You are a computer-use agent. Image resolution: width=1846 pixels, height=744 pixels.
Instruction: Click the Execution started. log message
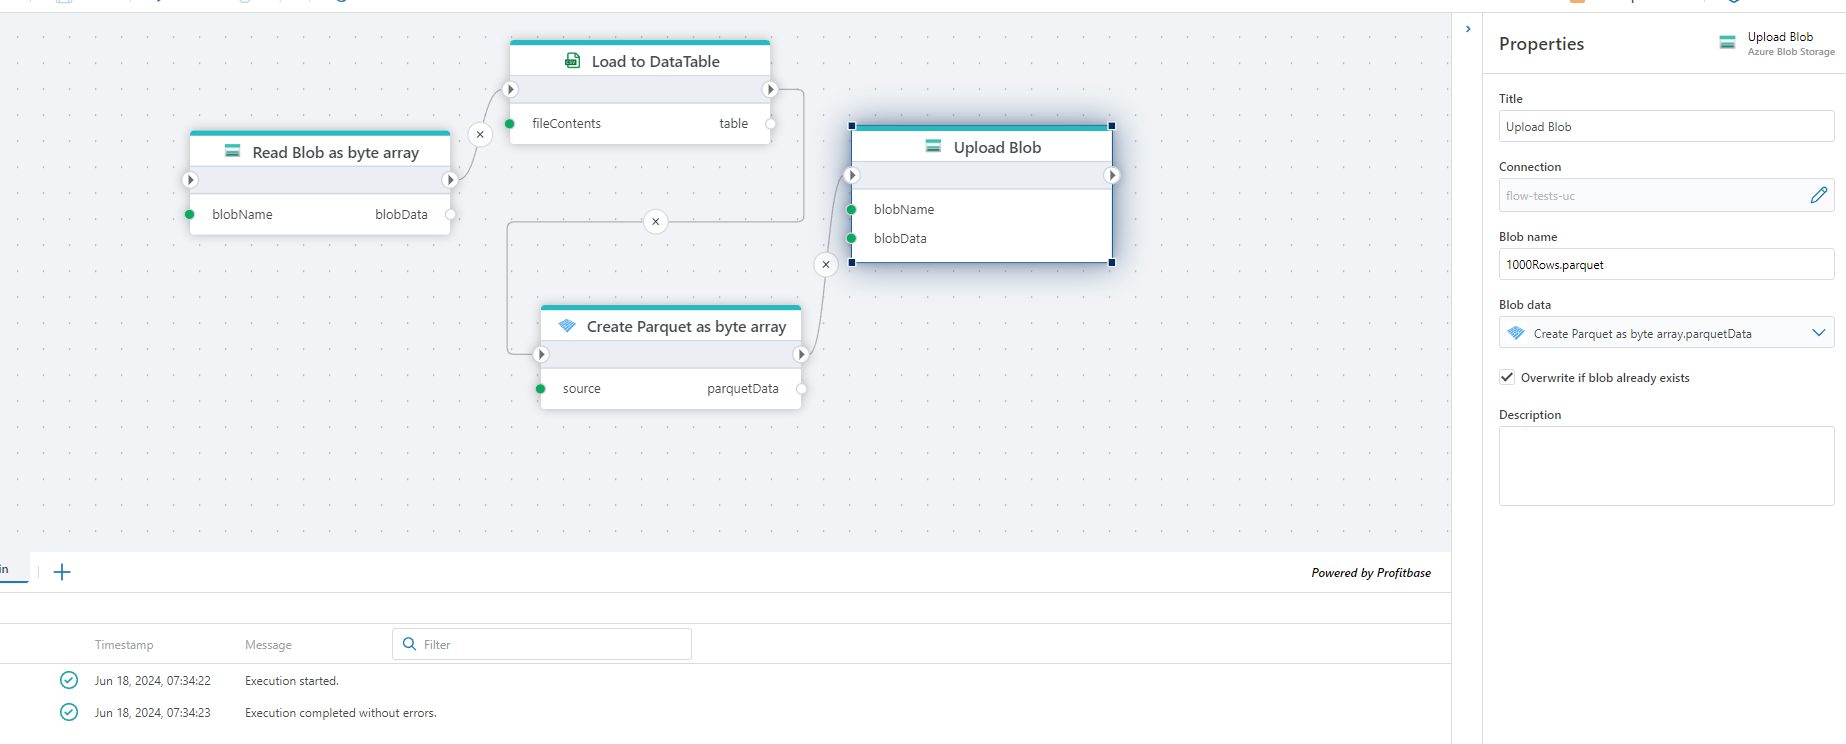[292, 681]
